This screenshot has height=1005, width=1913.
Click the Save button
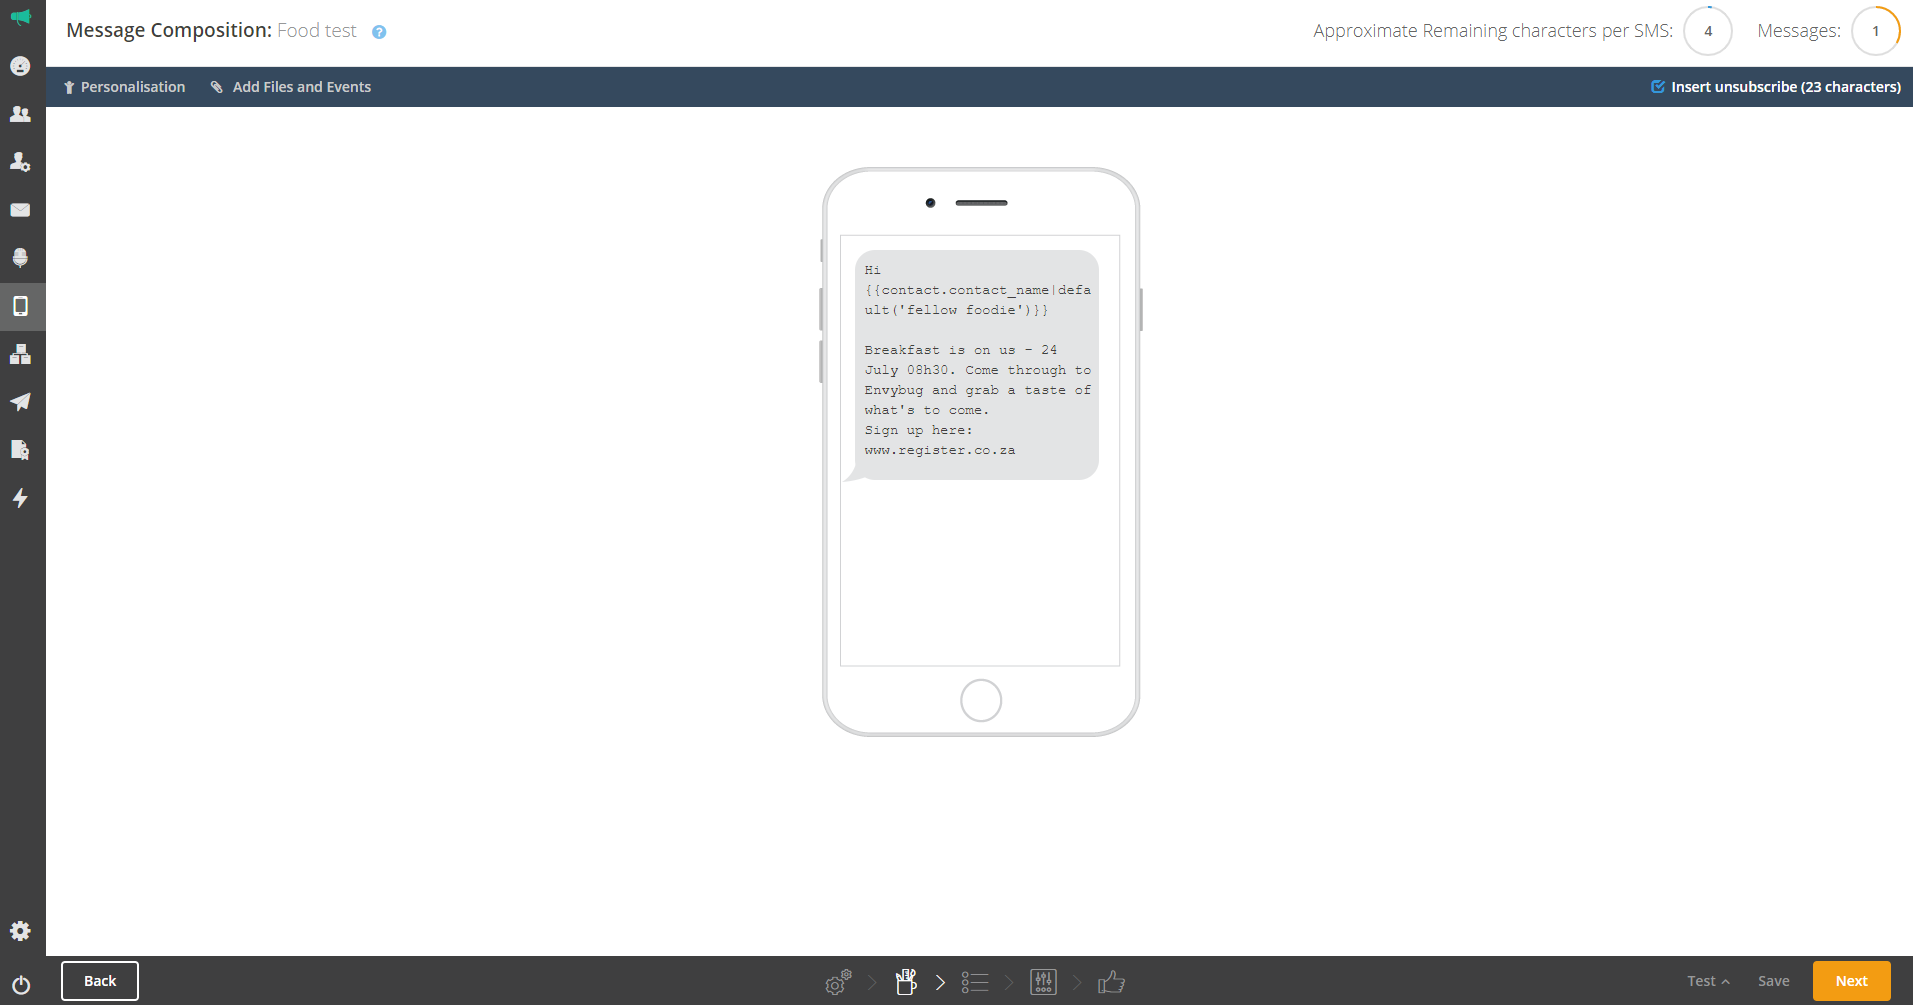1774,981
